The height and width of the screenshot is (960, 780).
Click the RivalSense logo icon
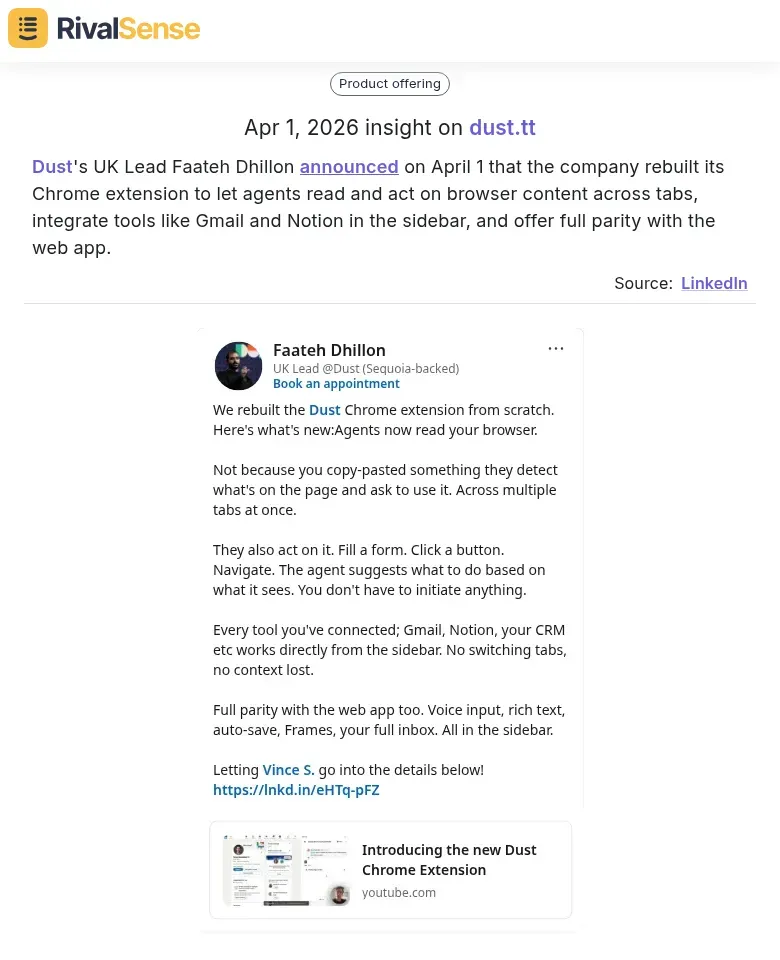click(27, 27)
